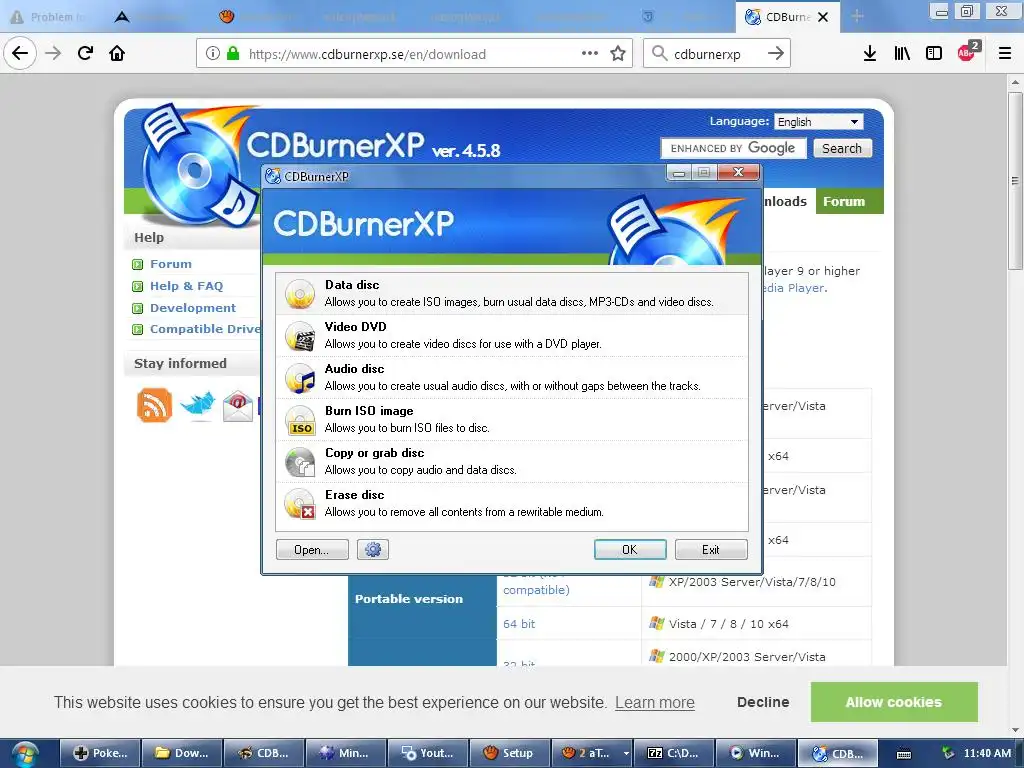Click the Google Search button

[842, 148]
